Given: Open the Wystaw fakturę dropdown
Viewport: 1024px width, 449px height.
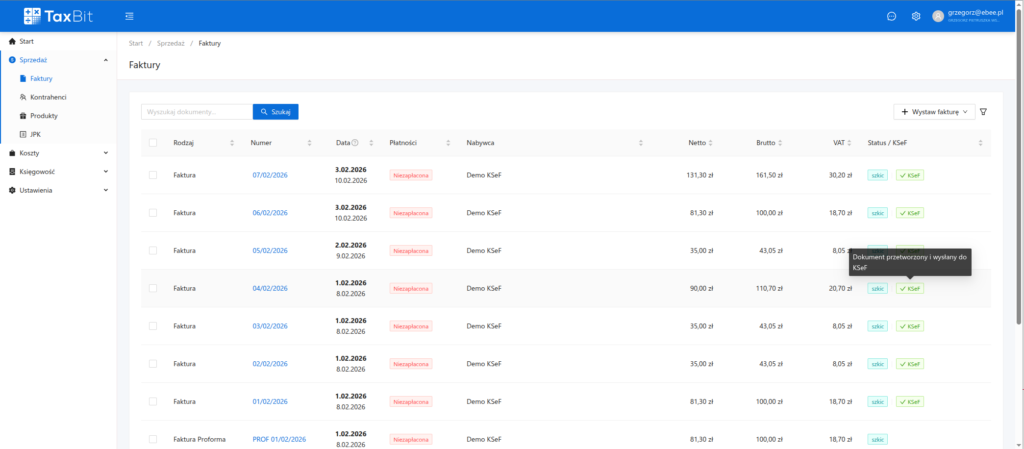Looking at the screenshot, I should pos(934,112).
